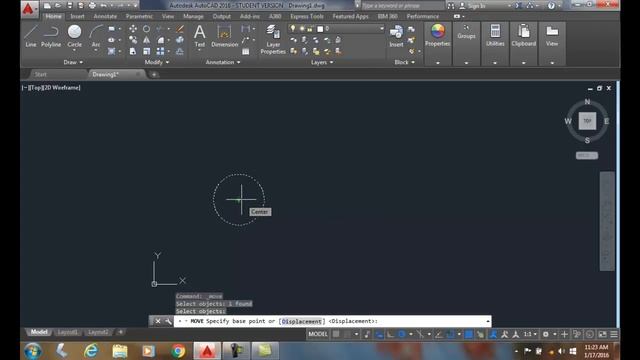
Task: Toggle lineweight display blue square icon
Action: pos(469,334)
